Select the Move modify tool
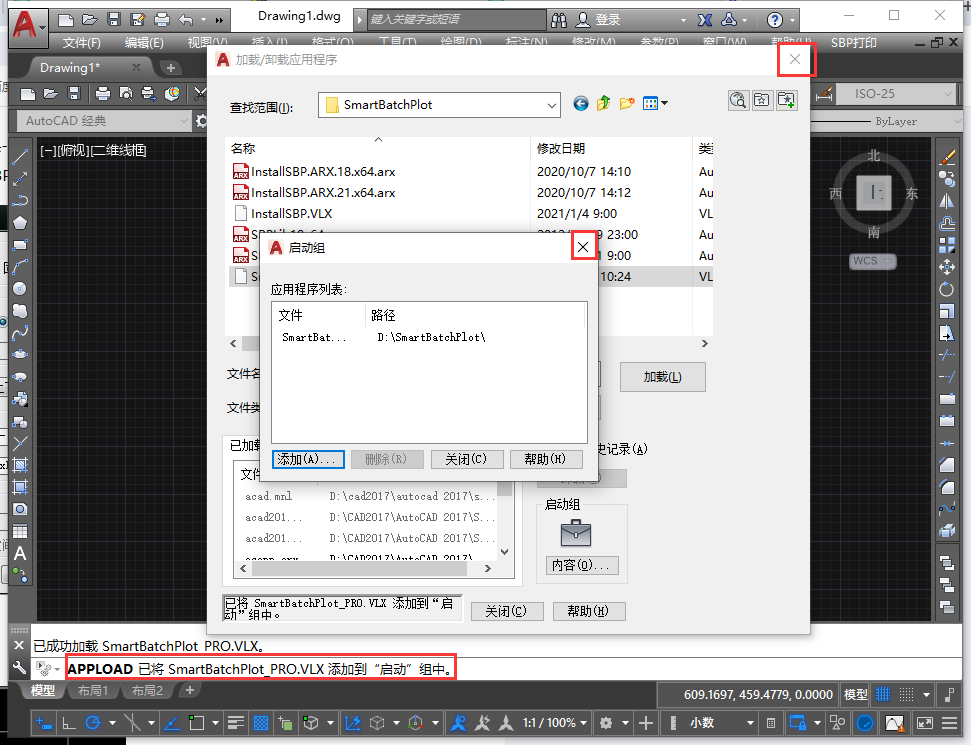This screenshot has height=745, width=971. (947, 267)
